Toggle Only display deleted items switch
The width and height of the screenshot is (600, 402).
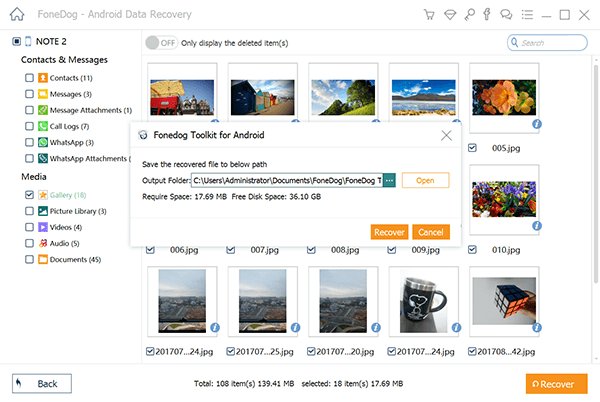click(x=161, y=43)
